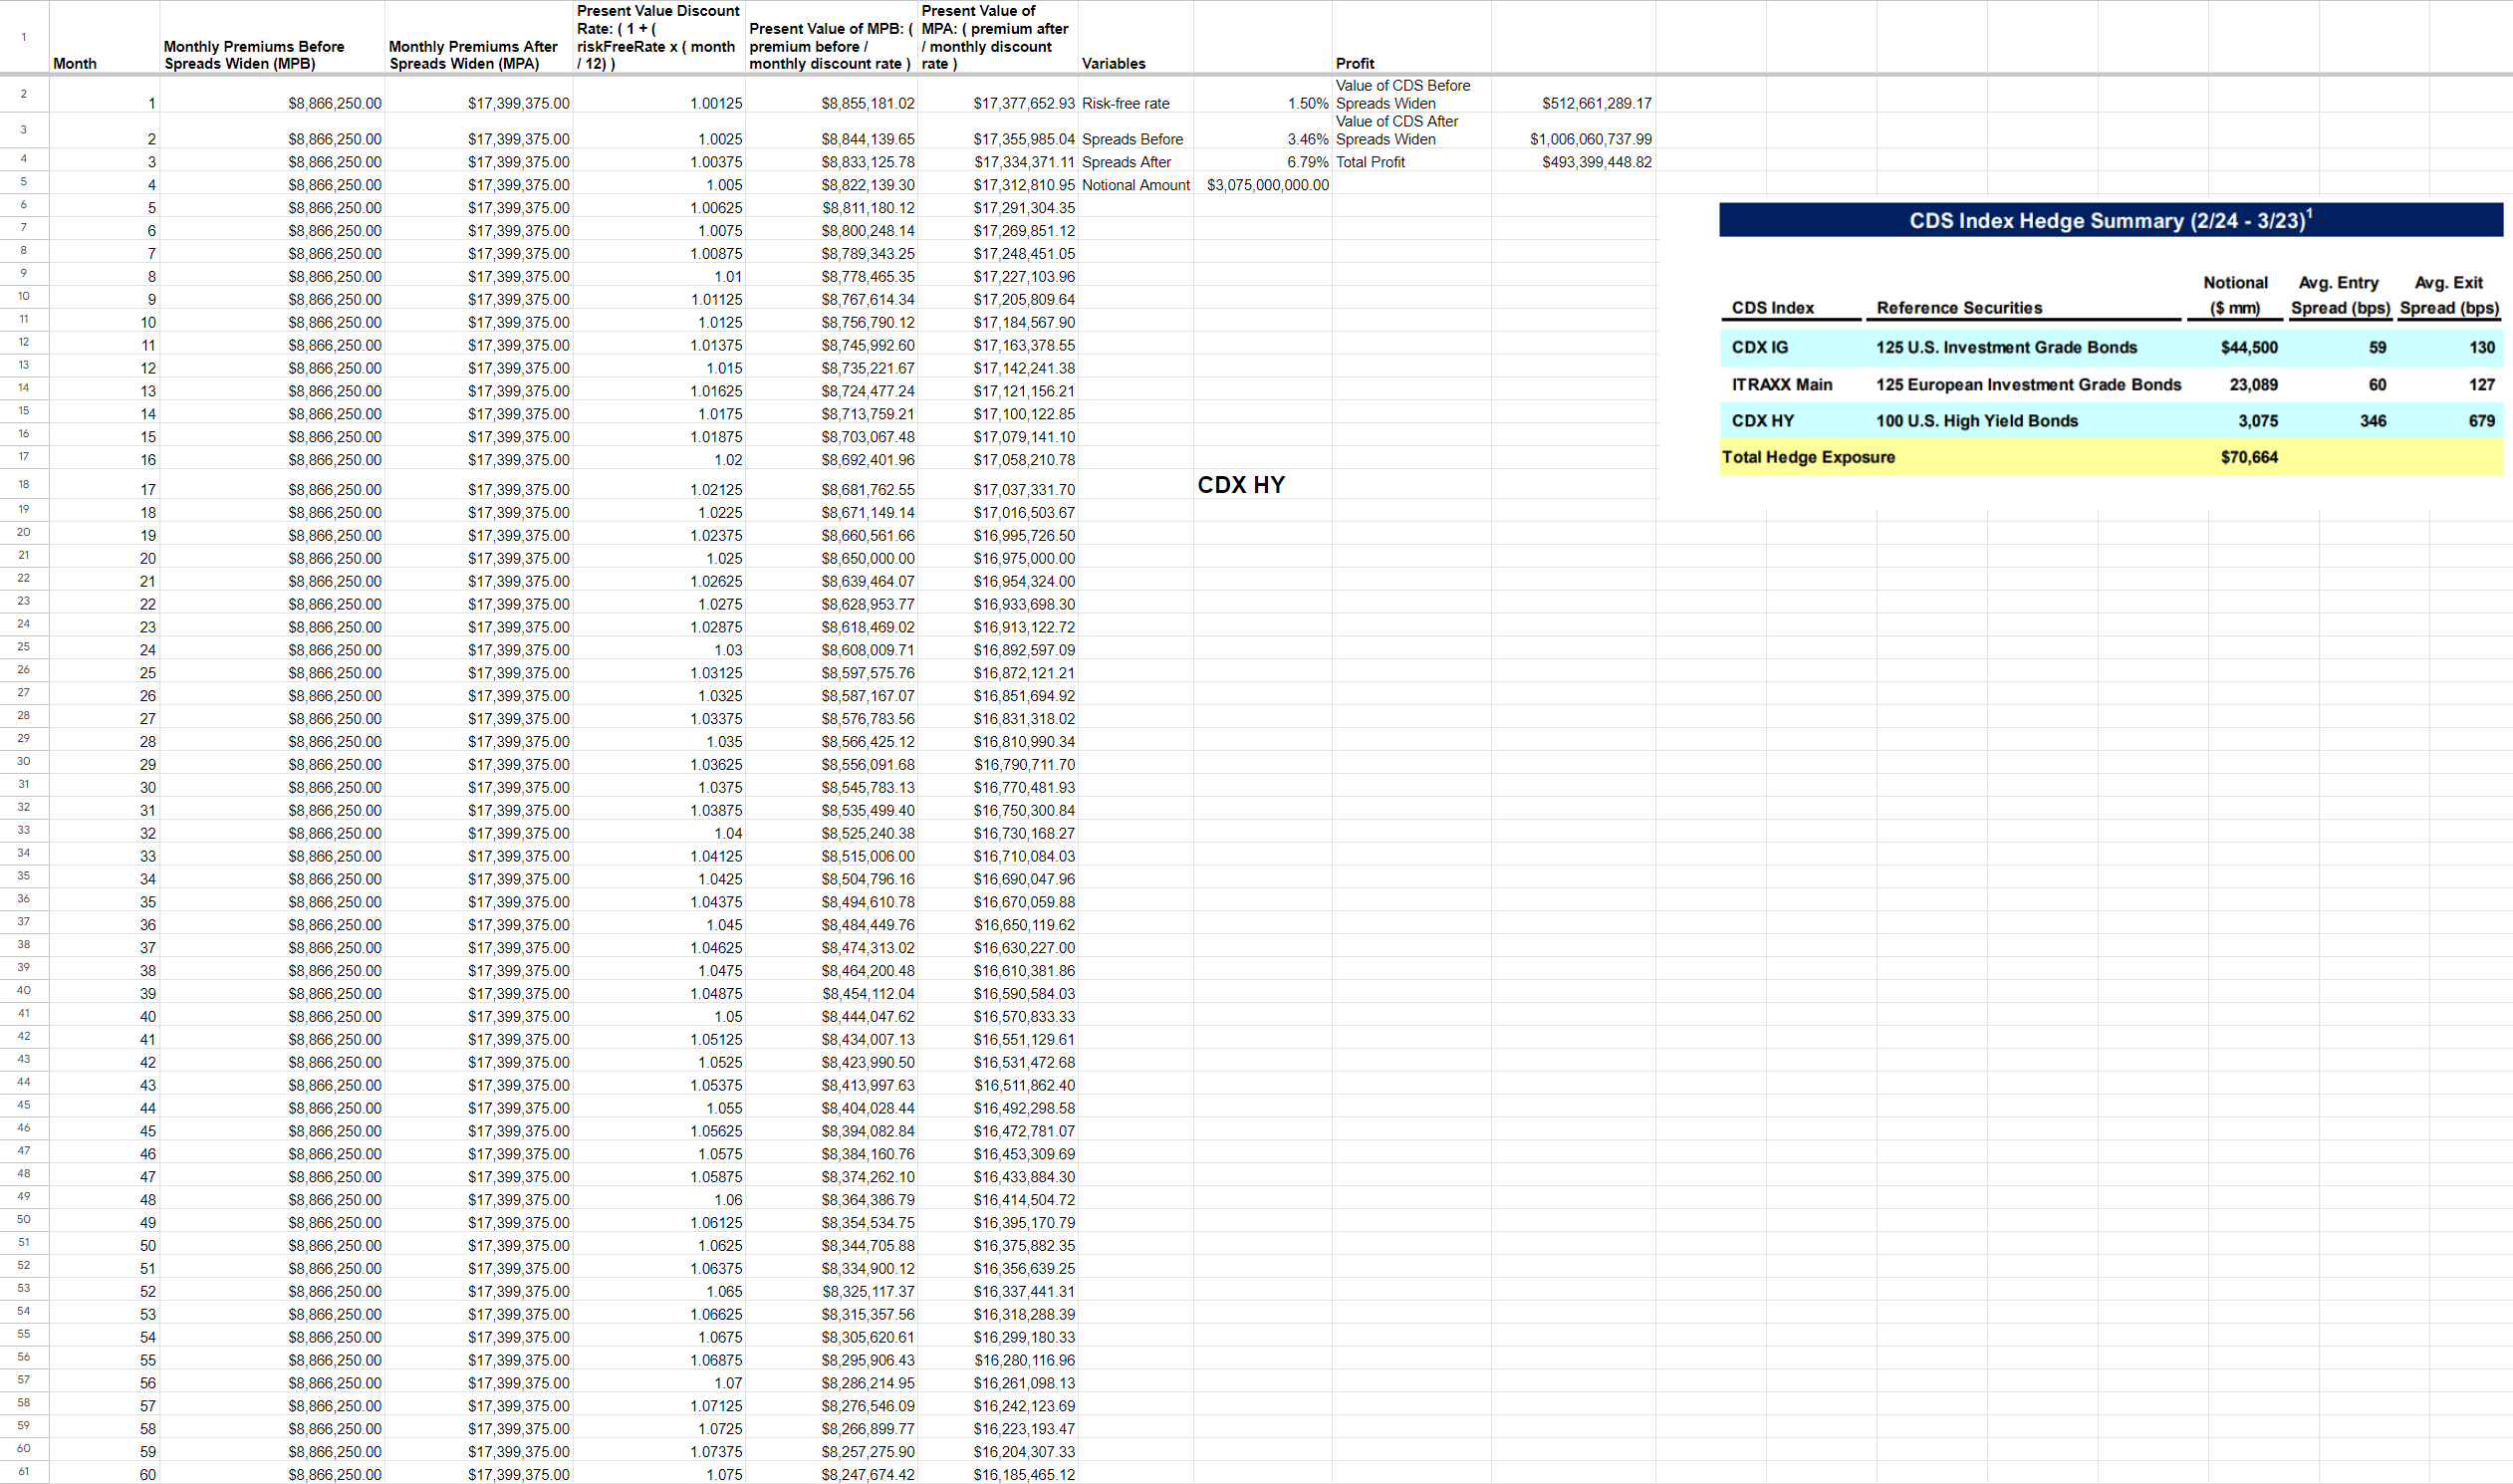Select PV of MPB cell $8,855,181.02
Screen dimensions: 2513x1484
coord(831,95)
